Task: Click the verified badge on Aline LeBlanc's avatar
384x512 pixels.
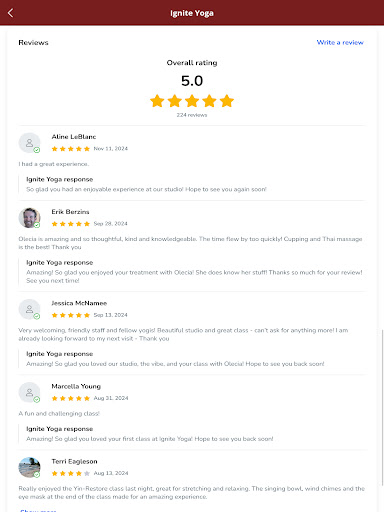Action: (x=37, y=150)
